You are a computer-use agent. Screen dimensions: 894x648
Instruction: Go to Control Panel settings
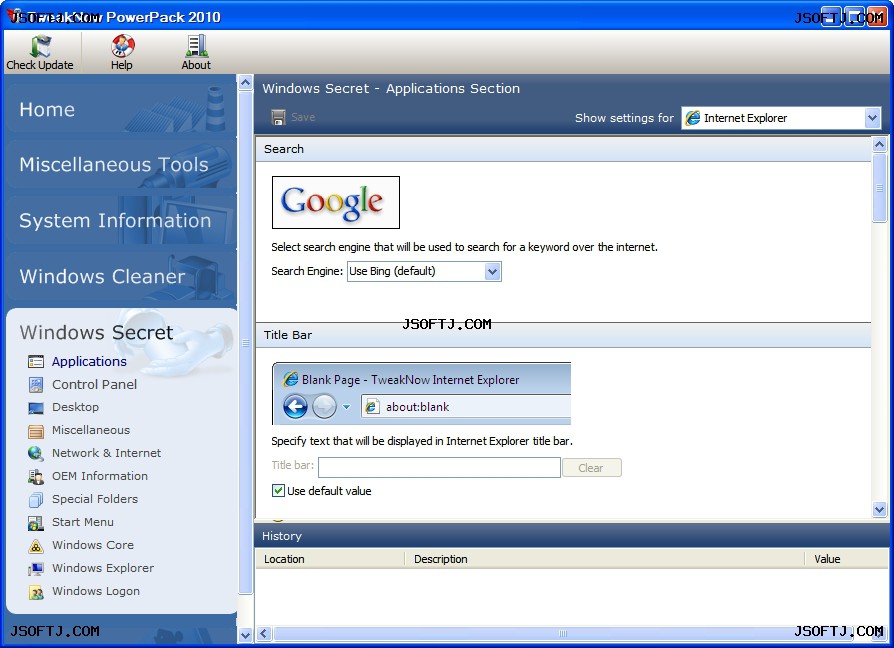click(95, 385)
